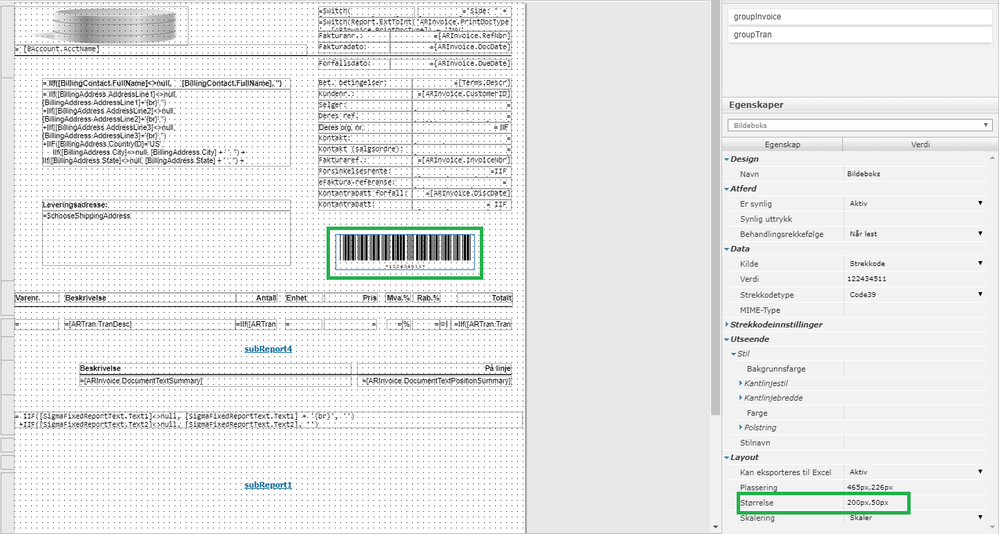The height and width of the screenshot is (534, 999).
Task: Open the subReport4 link
Action: coord(268,349)
